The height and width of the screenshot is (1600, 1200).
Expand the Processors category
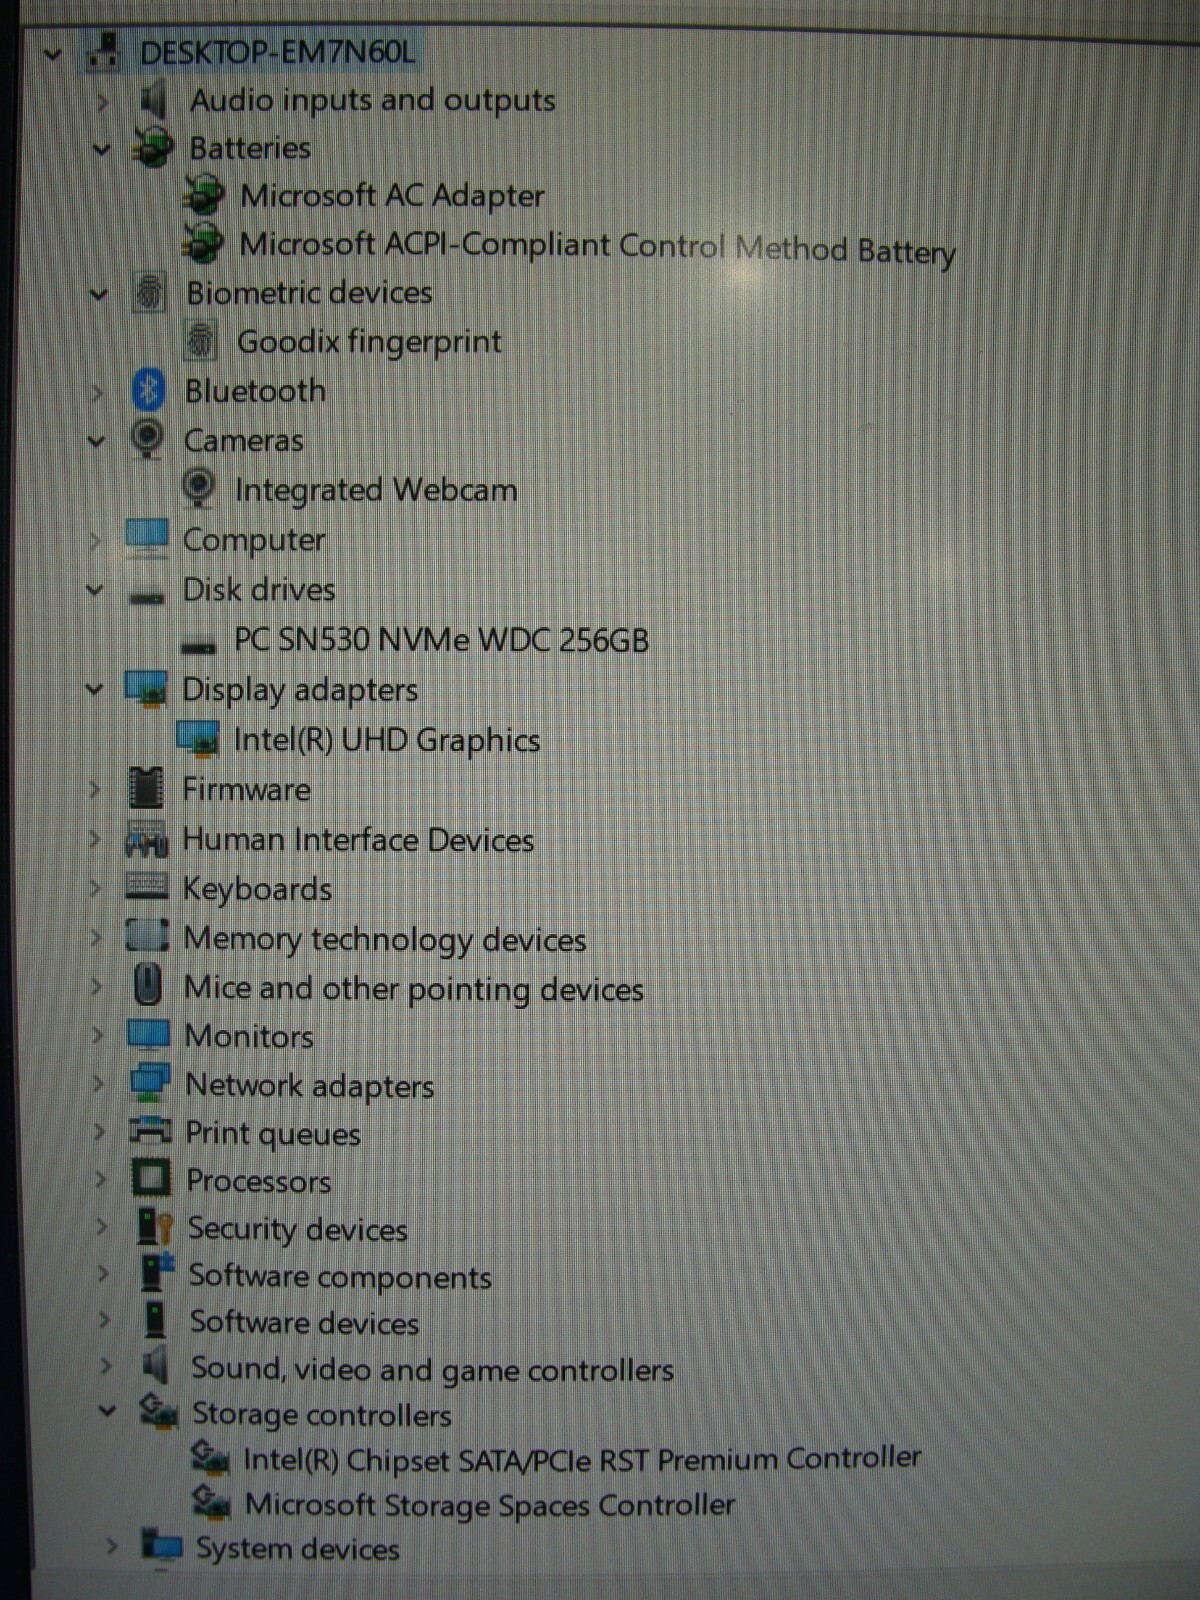(x=100, y=1179)
